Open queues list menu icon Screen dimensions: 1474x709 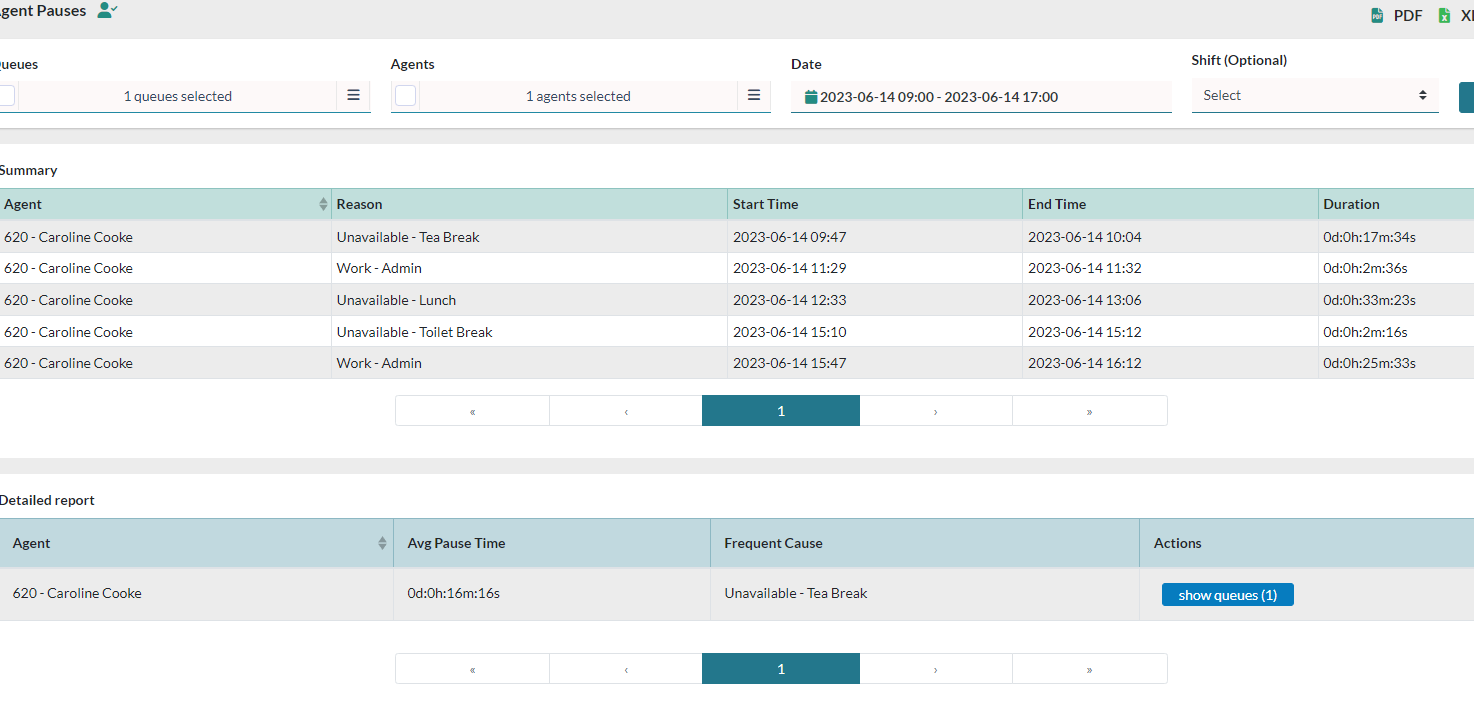click(x=353, y=96)
